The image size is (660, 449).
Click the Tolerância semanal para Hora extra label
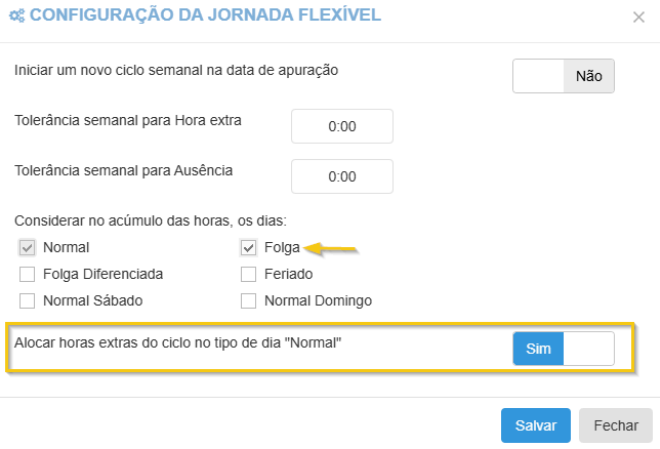[x=128, y=120]
